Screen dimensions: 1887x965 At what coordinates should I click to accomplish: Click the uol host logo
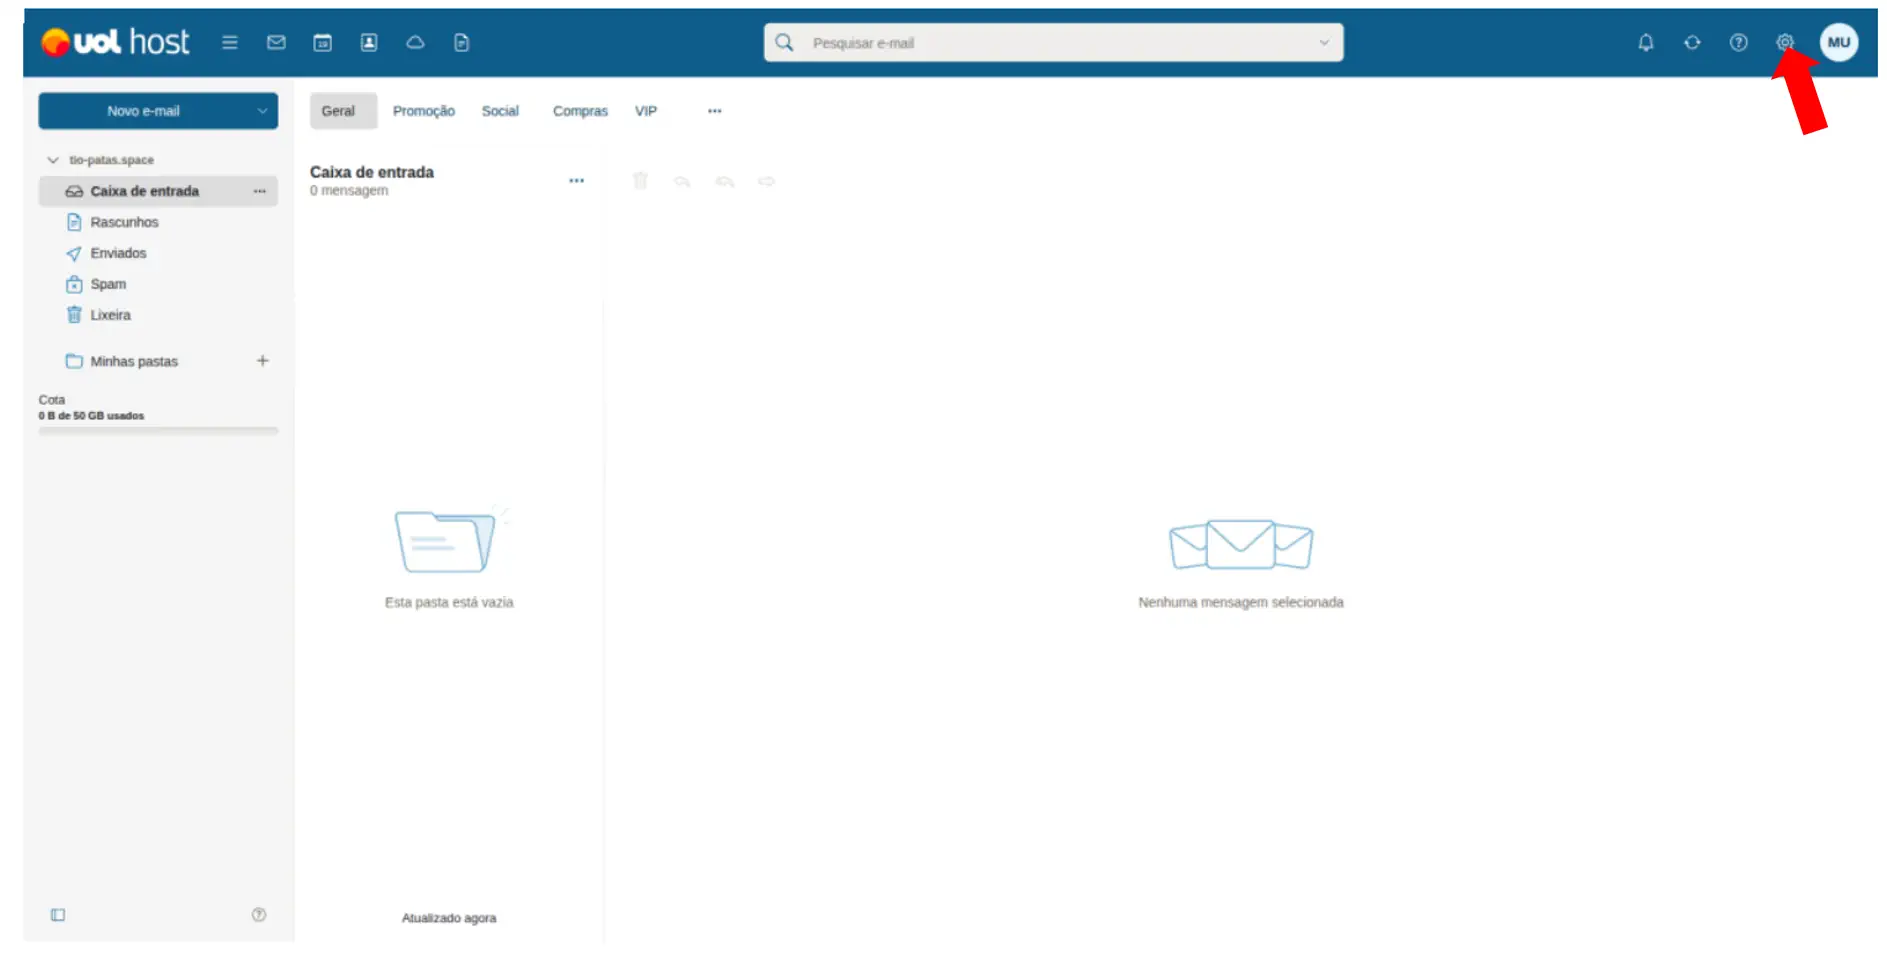click(115, 42)
